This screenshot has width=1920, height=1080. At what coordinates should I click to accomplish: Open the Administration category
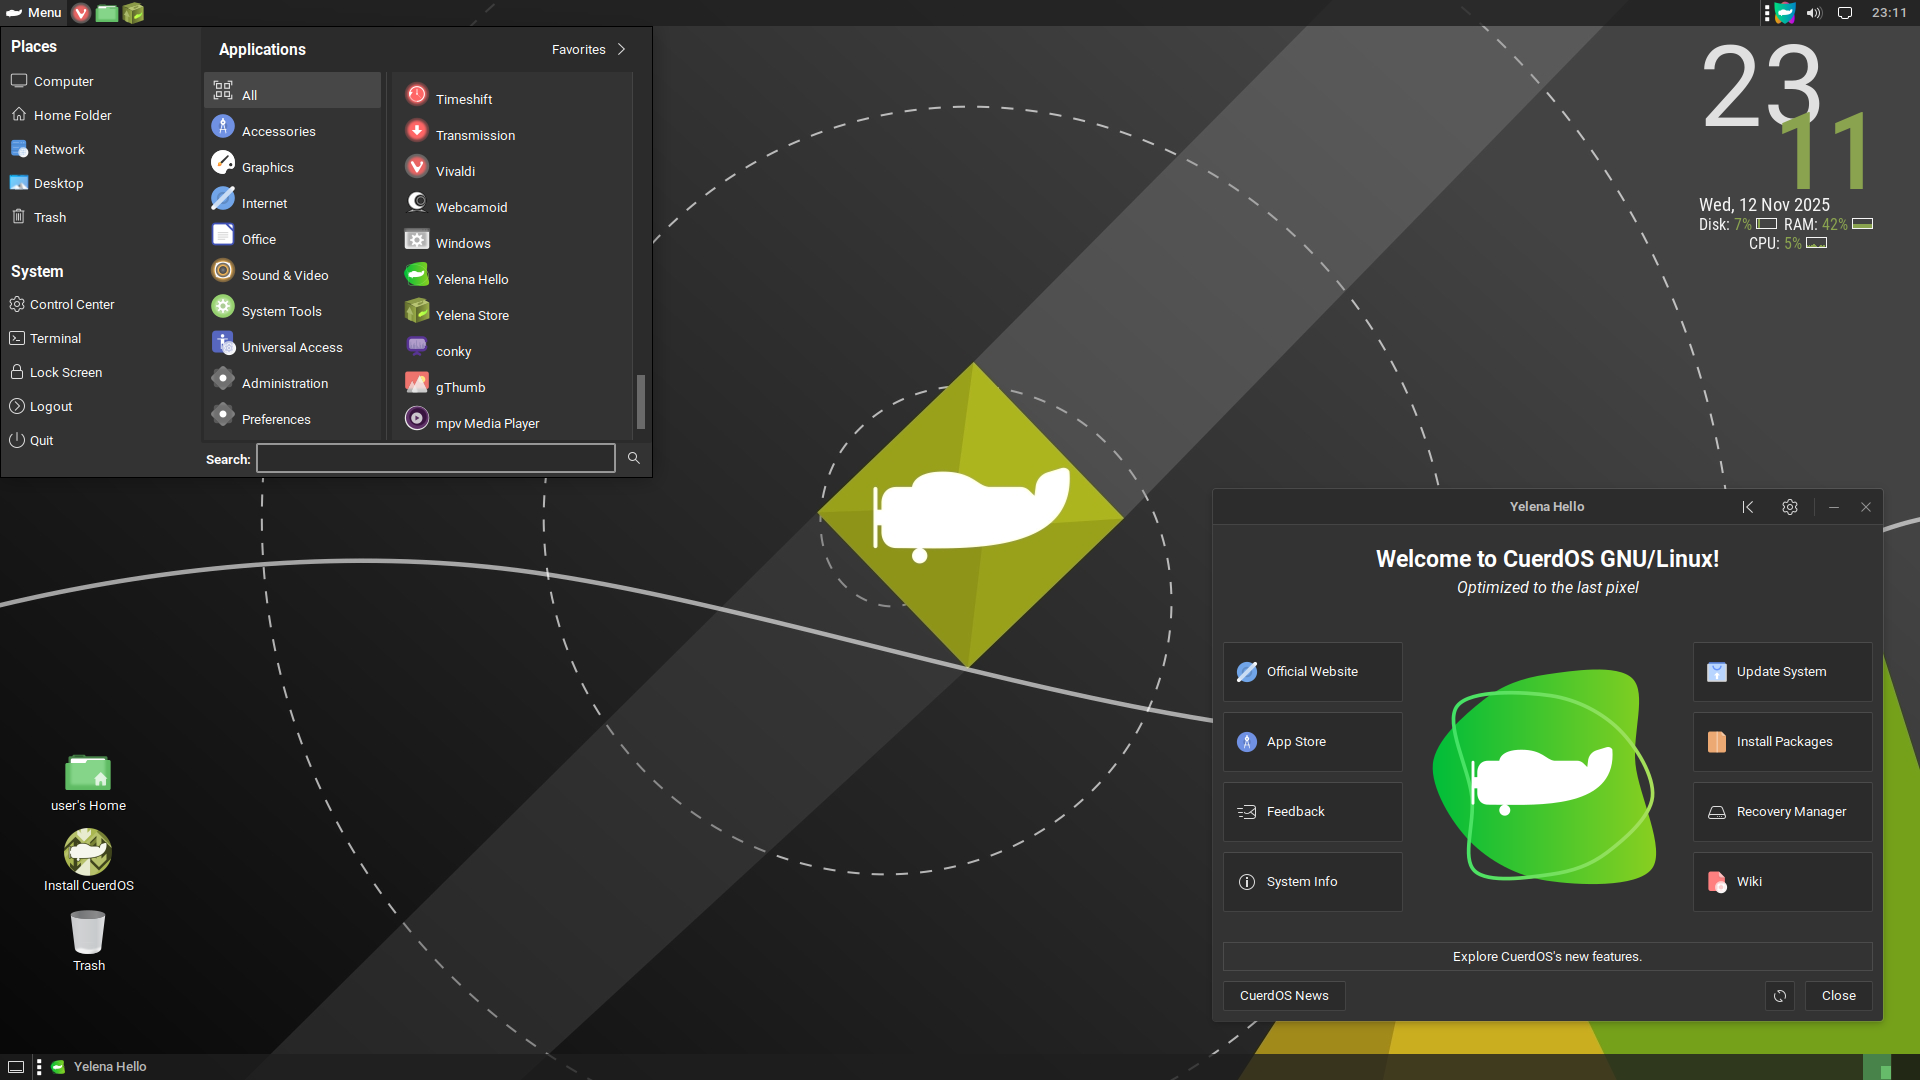click(x=284, y=383)
